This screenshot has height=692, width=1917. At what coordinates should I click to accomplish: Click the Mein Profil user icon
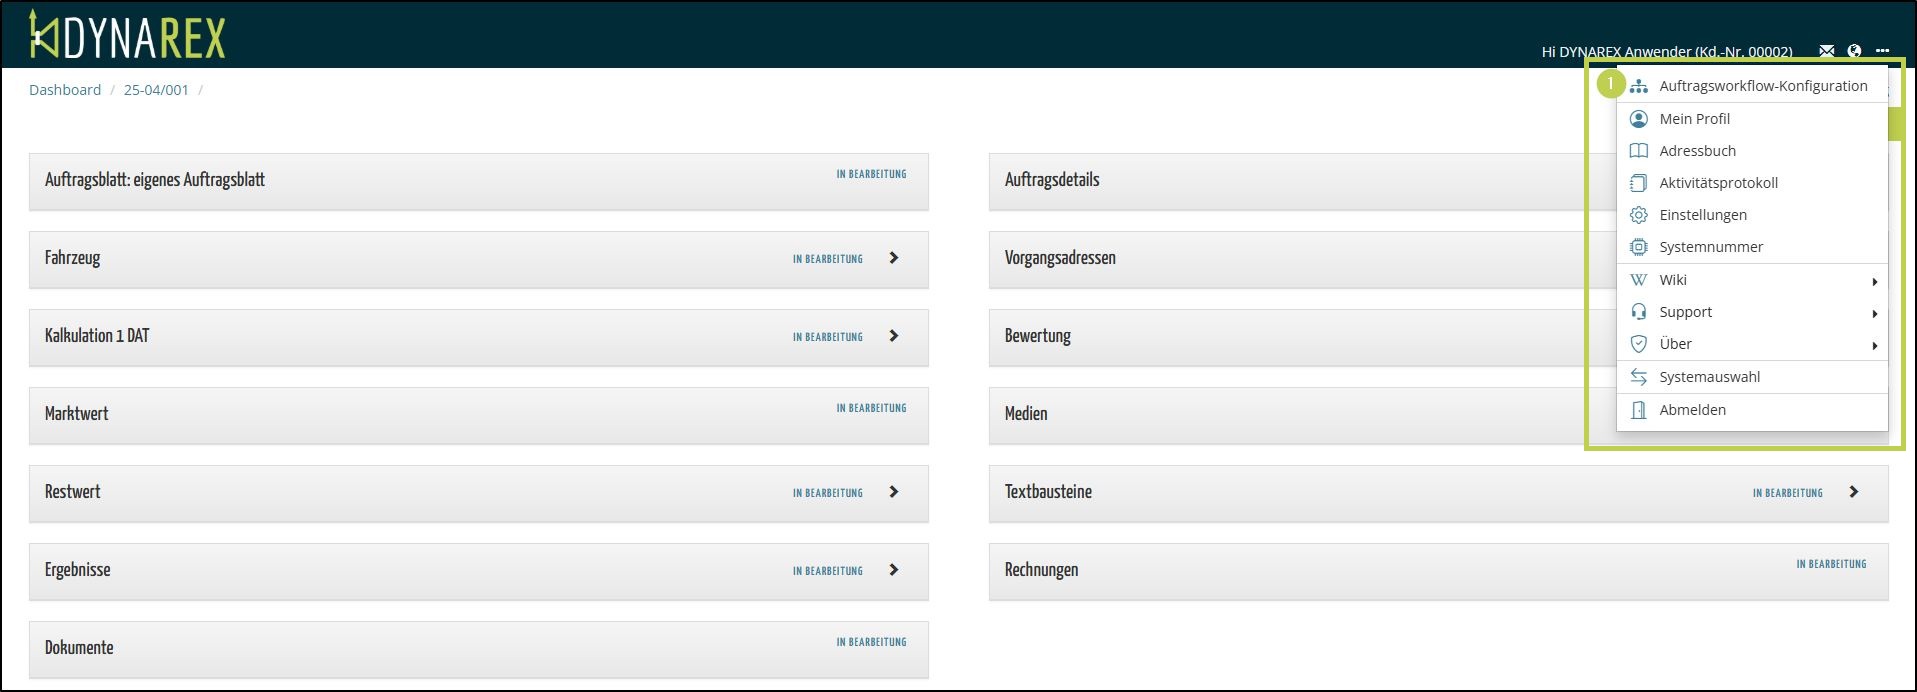[1639, 119]
